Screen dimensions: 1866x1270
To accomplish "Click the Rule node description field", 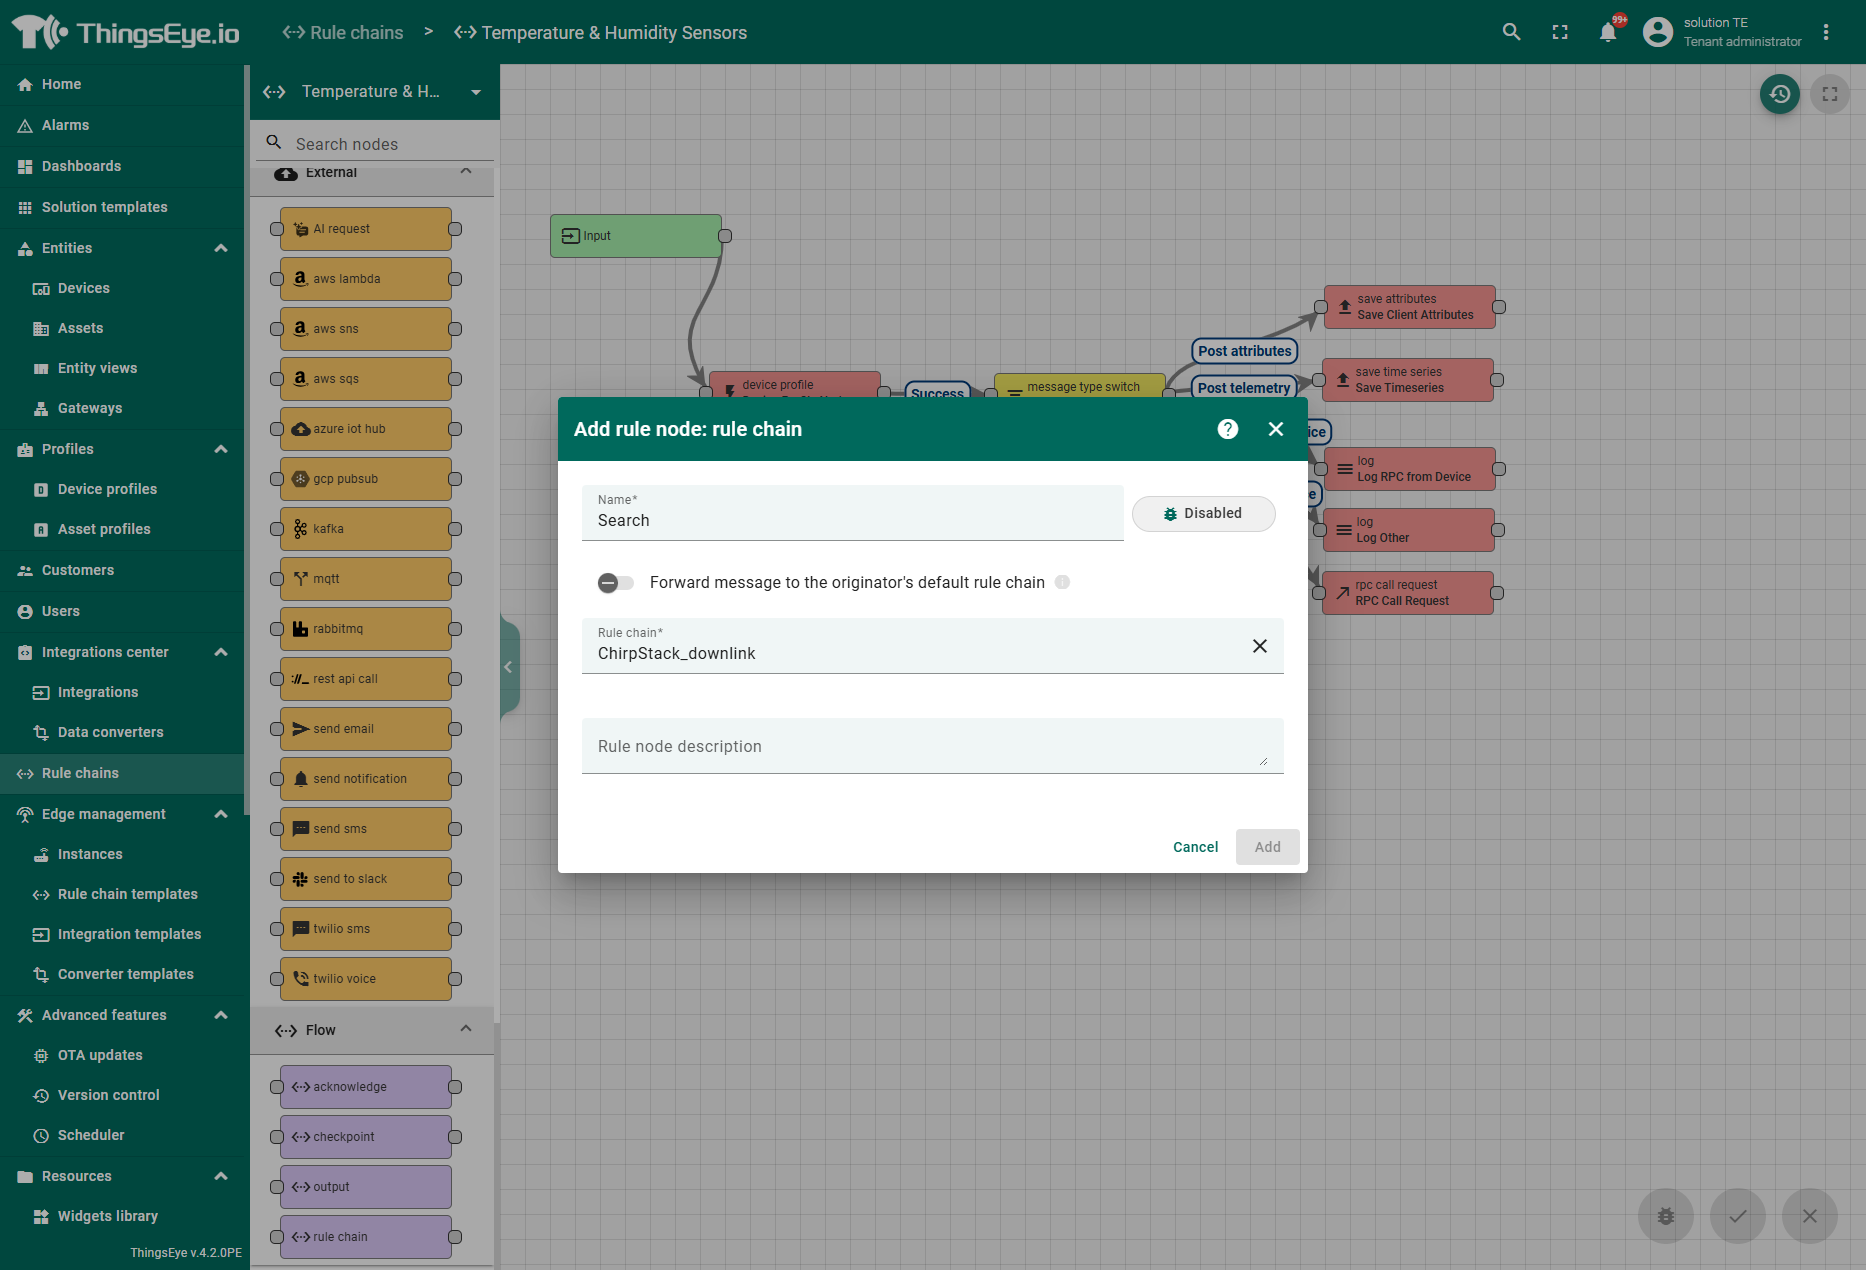I will pos(930,746).
